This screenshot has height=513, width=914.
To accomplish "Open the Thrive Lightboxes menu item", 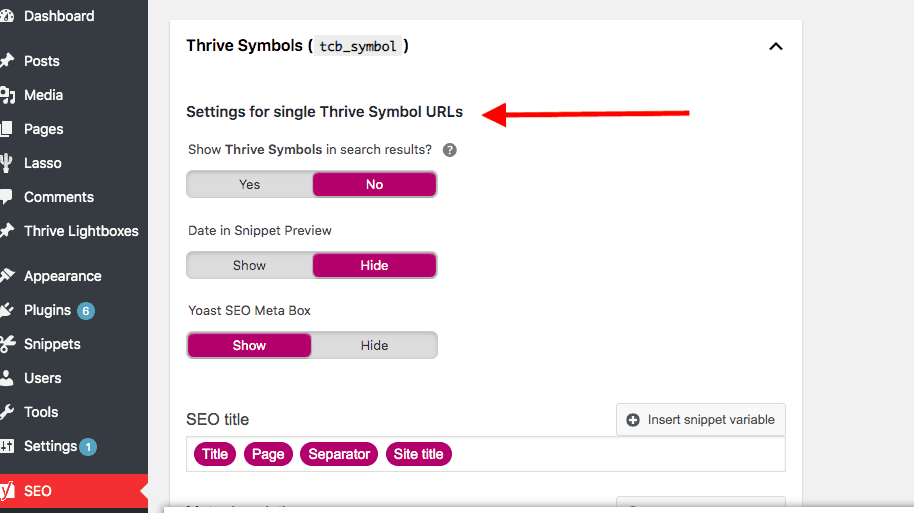I will pos(81,231).
